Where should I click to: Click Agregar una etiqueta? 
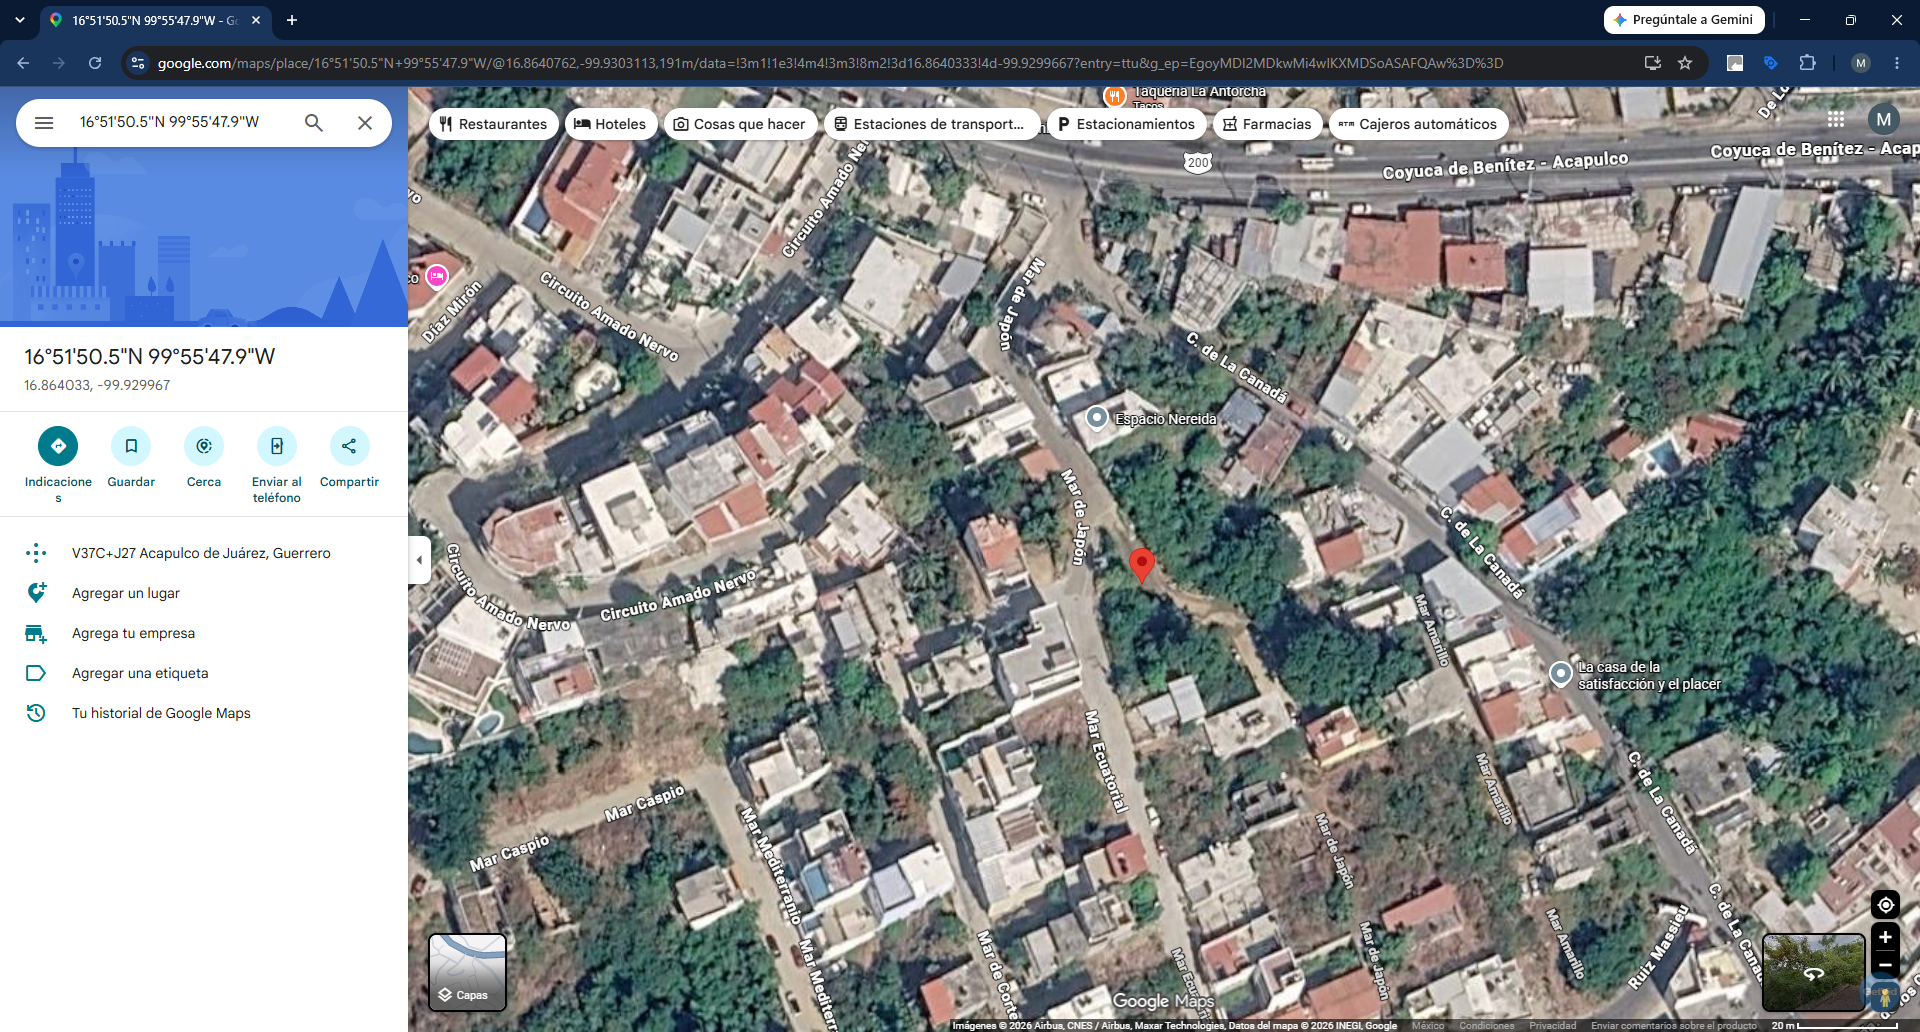204,673
